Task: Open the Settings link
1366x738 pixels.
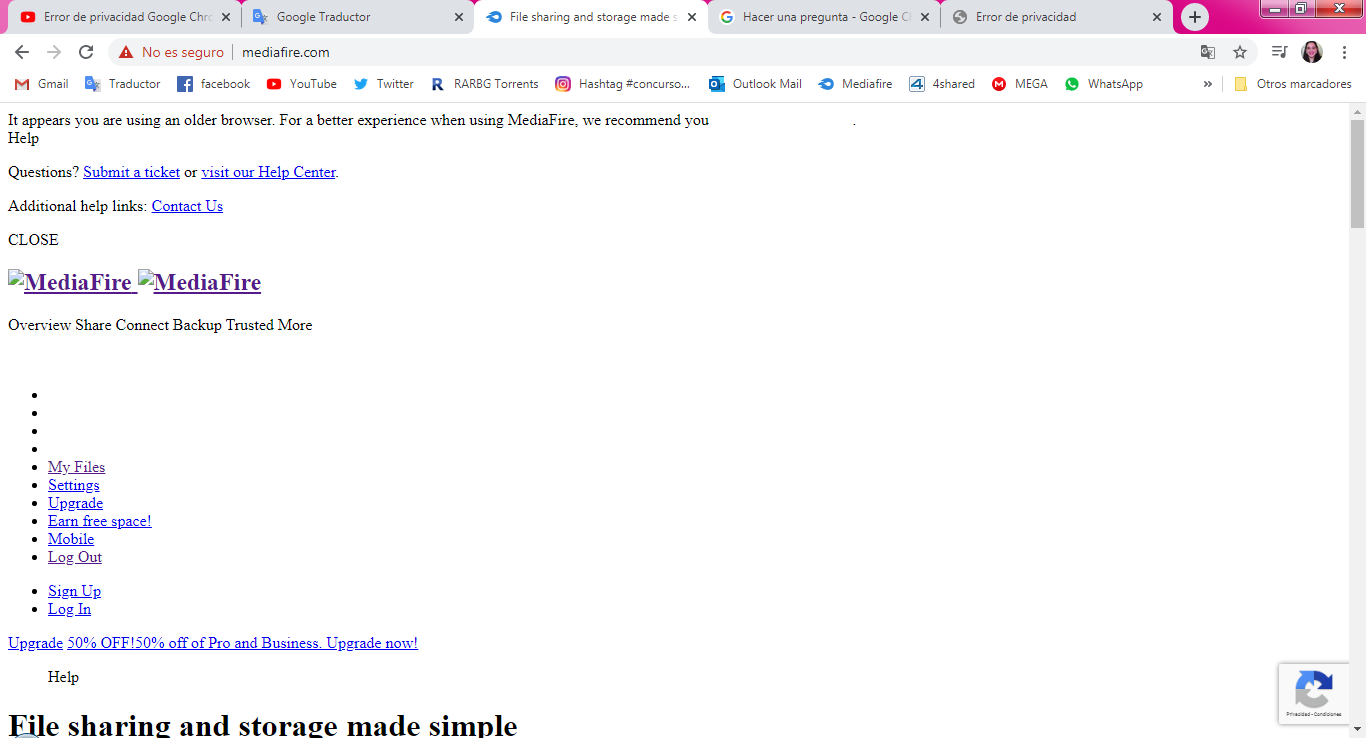Action: (73, 485)
